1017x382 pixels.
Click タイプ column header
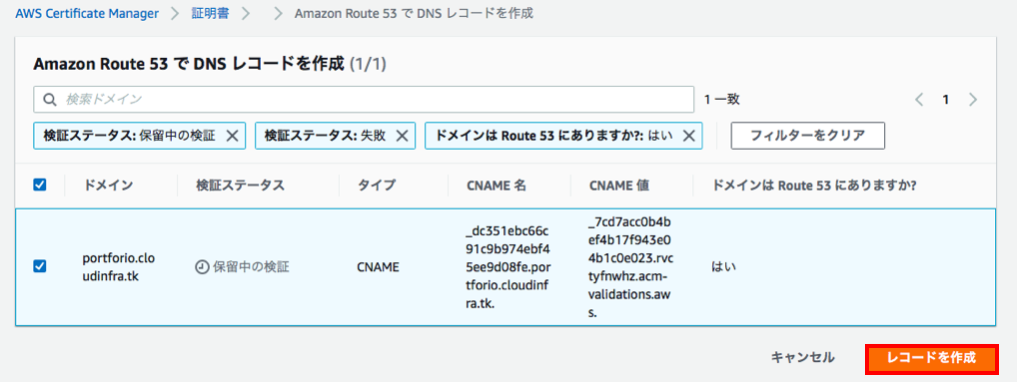tap(376, 185)
